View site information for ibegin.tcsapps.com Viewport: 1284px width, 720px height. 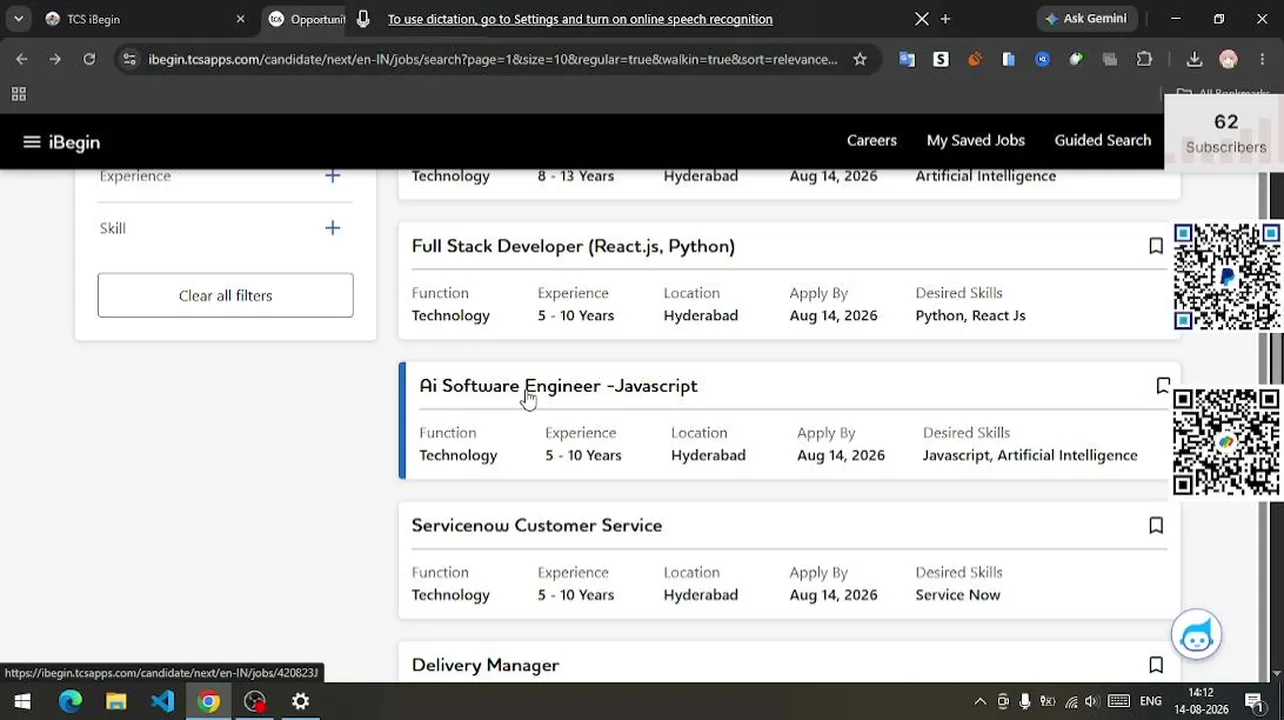pyautogui.click(x=129, y=59)
